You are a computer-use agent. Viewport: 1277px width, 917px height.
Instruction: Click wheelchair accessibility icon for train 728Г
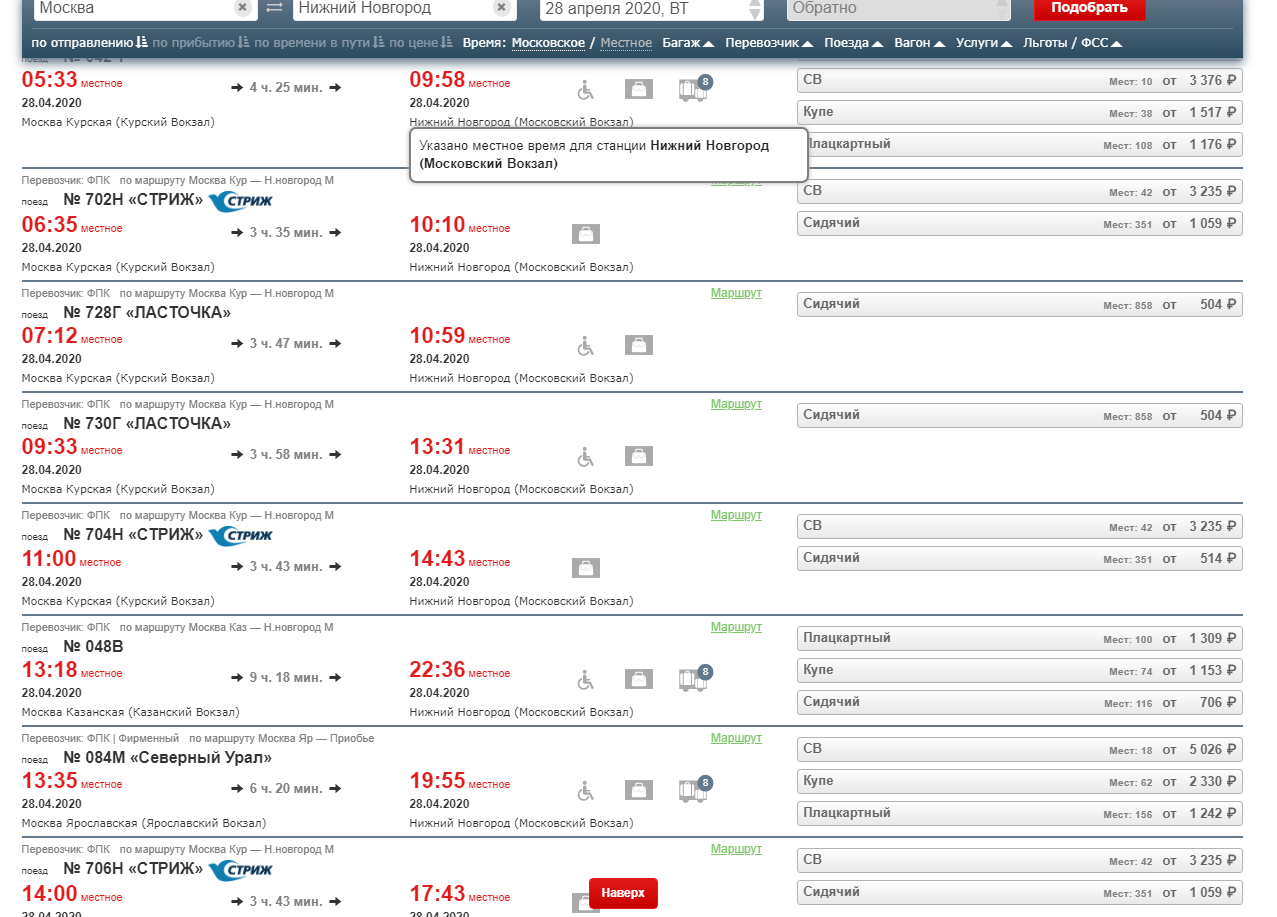(x=586, y=346)
